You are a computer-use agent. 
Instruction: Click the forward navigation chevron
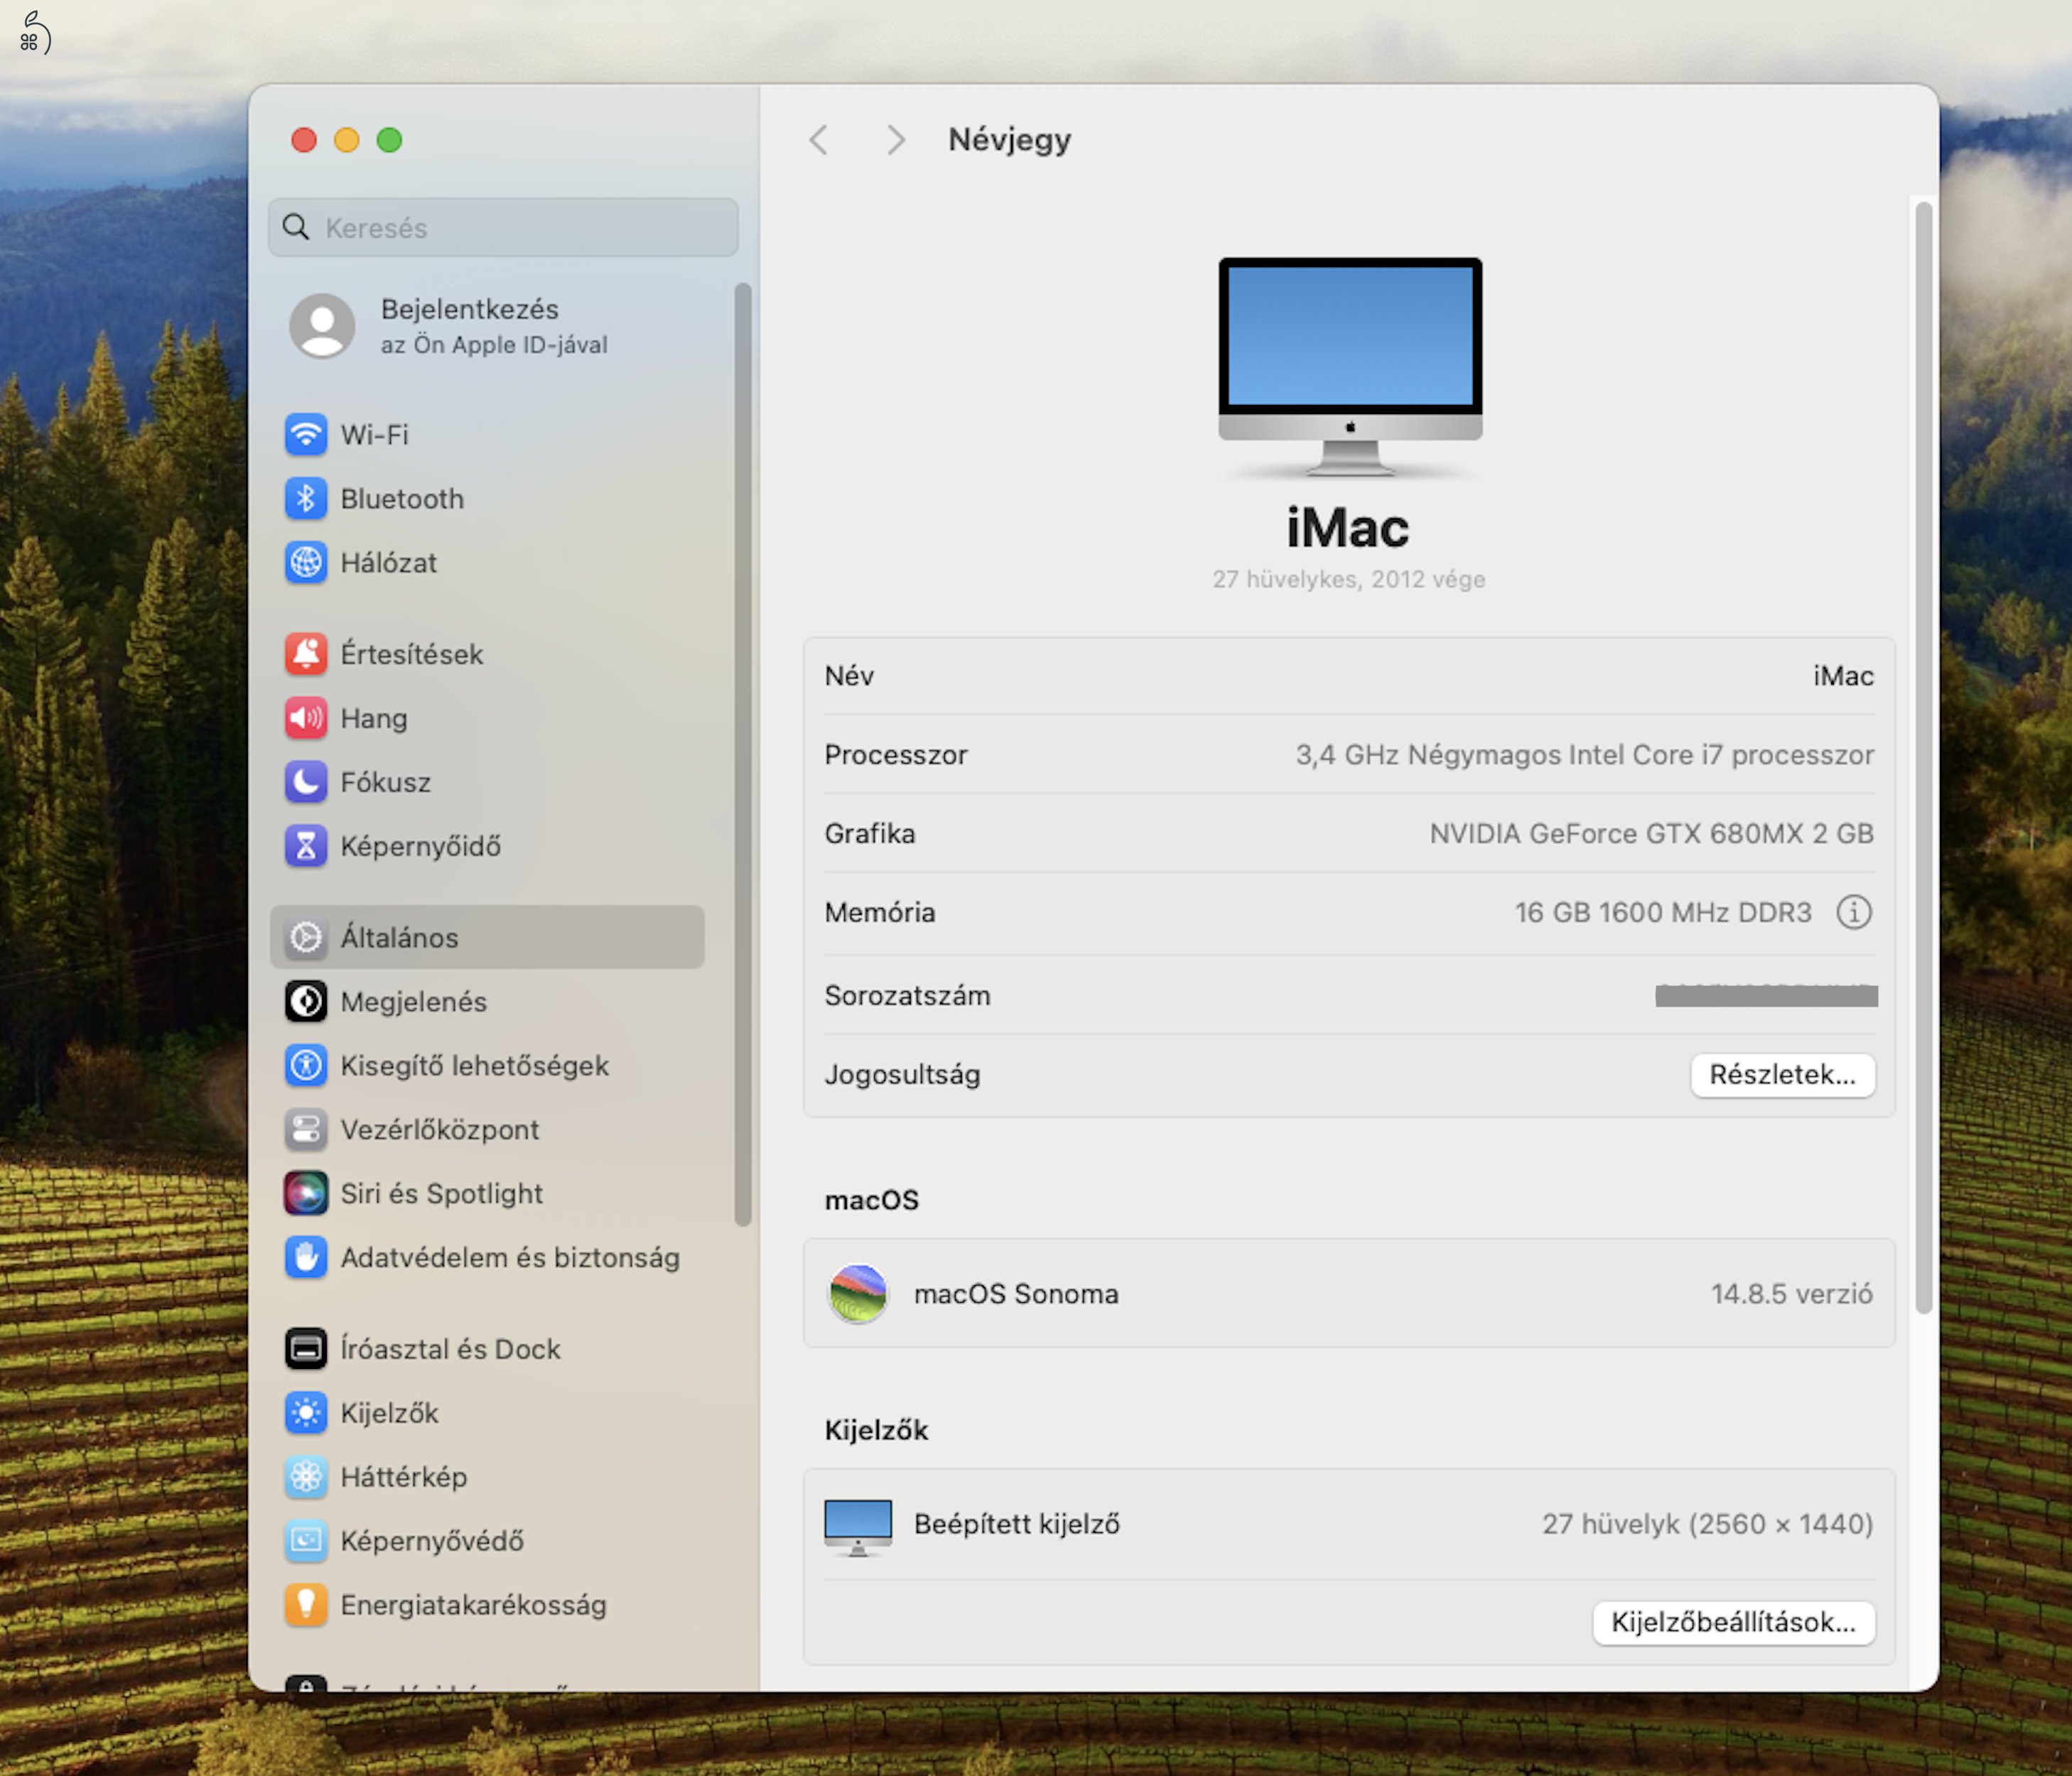point(894,140)
